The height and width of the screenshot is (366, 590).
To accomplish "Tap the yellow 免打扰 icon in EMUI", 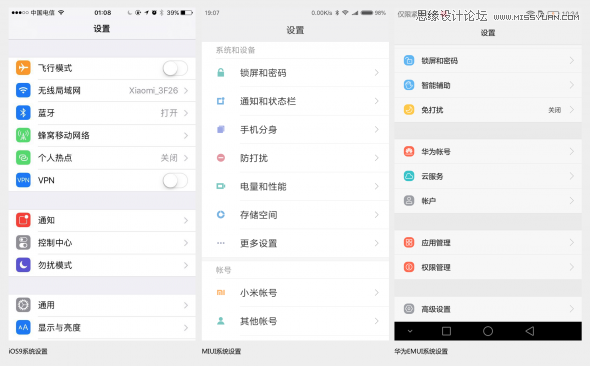I will click(409, 109).
